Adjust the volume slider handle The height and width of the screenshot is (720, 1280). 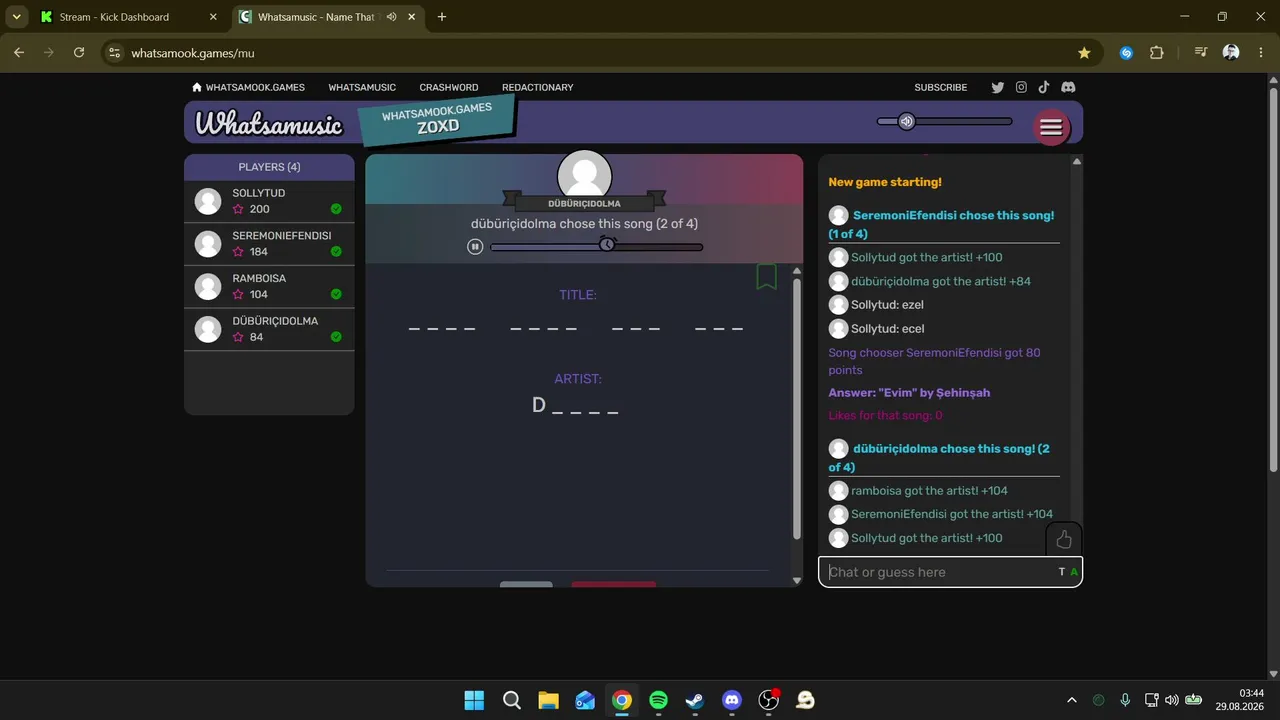[x=906, y=121]
